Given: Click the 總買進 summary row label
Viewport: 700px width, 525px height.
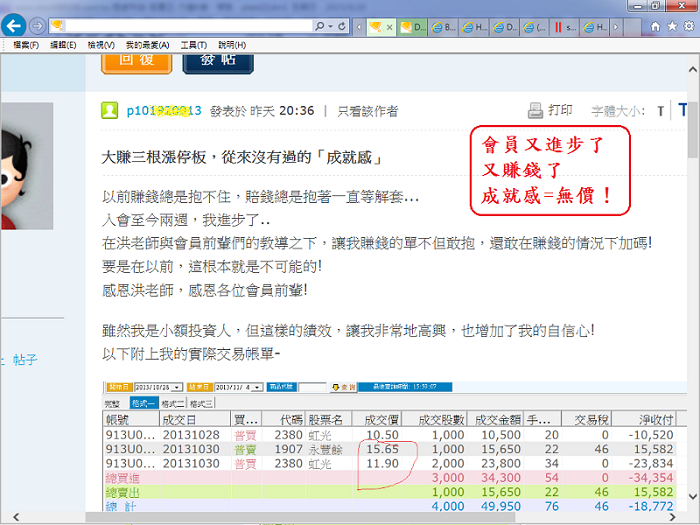Looking at the screenshot, I should coord(123,478).
